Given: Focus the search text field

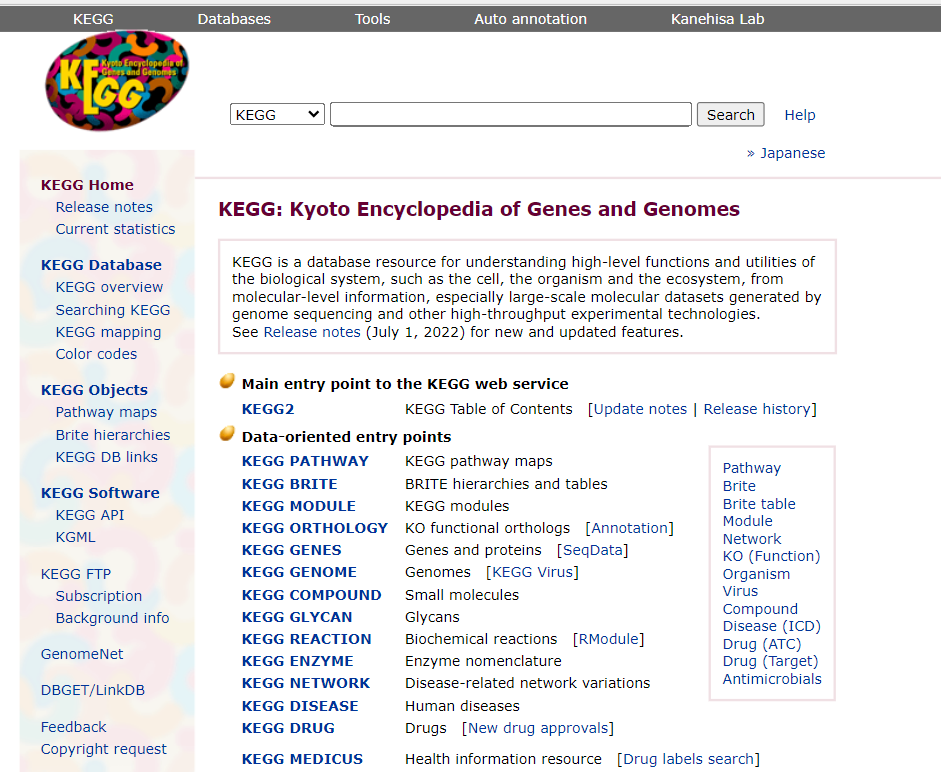Looking at the screenshot, I should pyautogui.click(x=511, y=114).
